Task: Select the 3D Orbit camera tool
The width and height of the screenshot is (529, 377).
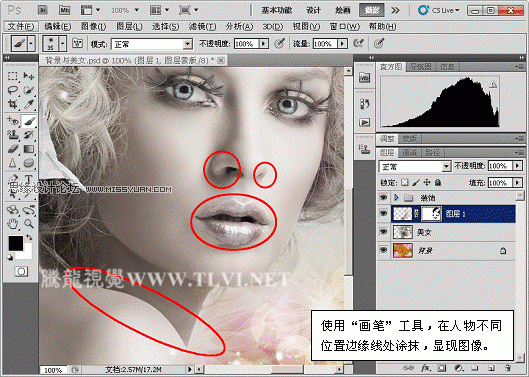Action: click(29, 210)
